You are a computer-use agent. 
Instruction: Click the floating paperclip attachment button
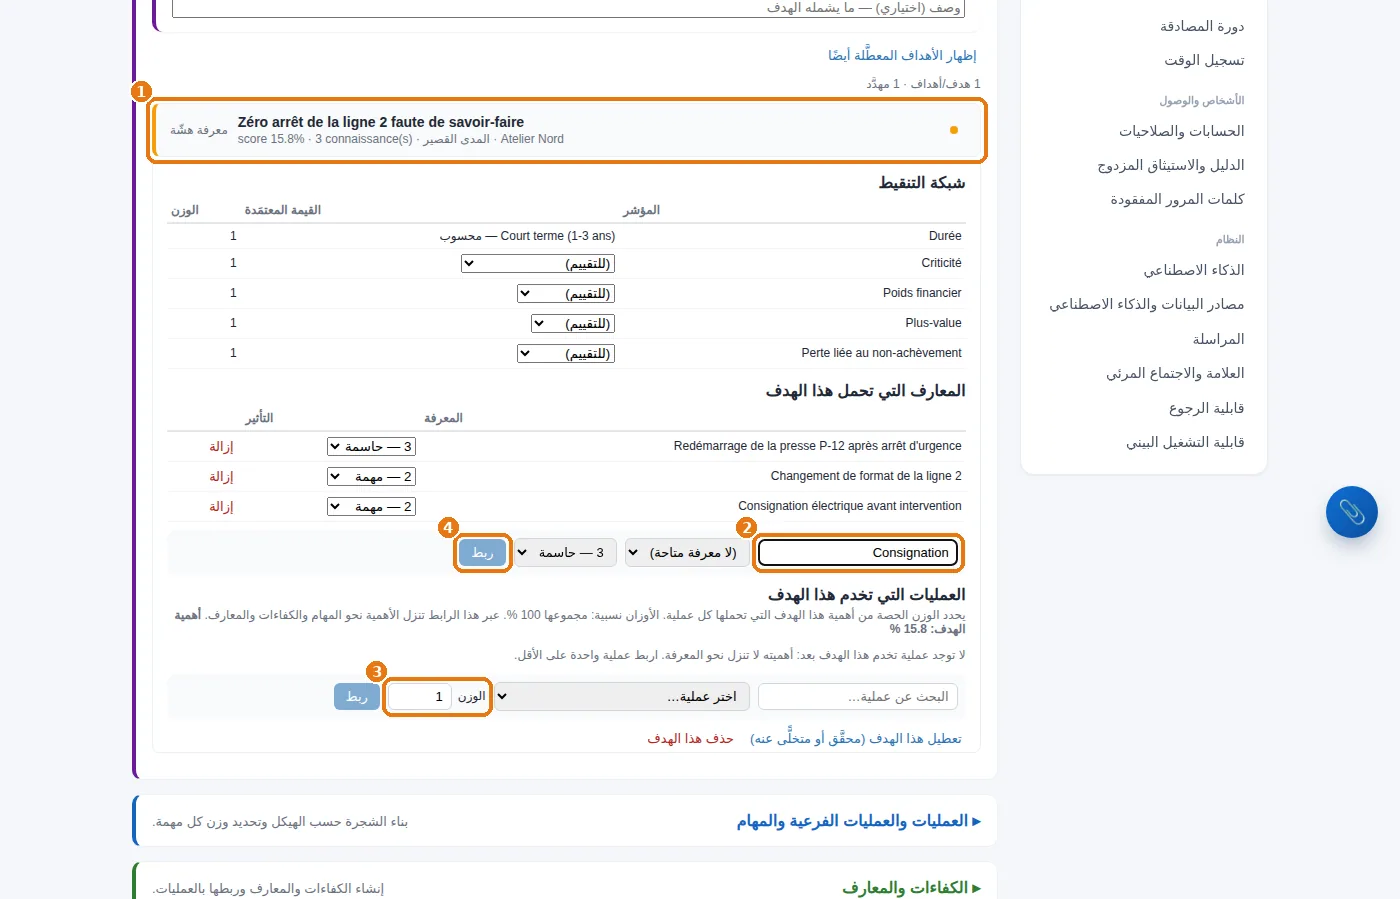coord(1351,512)
